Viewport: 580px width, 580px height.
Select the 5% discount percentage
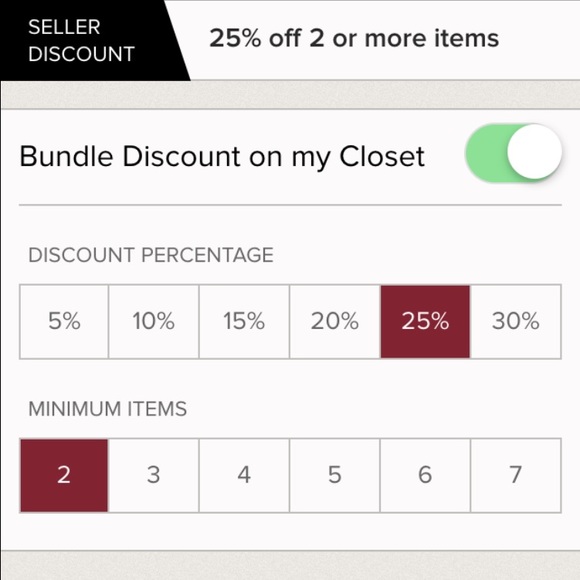(64, 321)
